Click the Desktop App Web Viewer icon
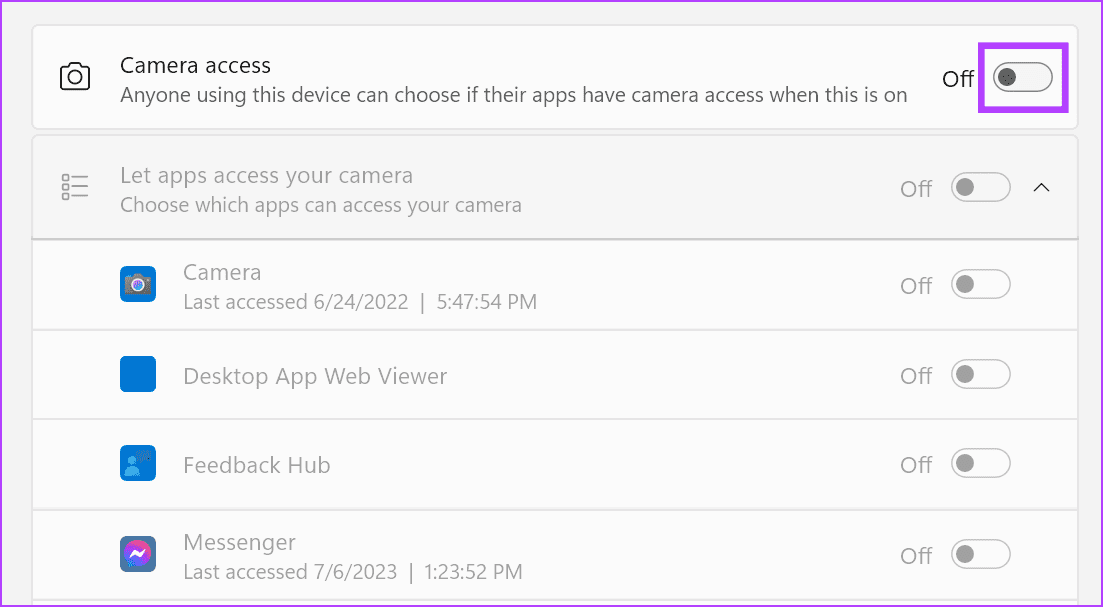Screen dimensions: 1103x607 (137, 375)
